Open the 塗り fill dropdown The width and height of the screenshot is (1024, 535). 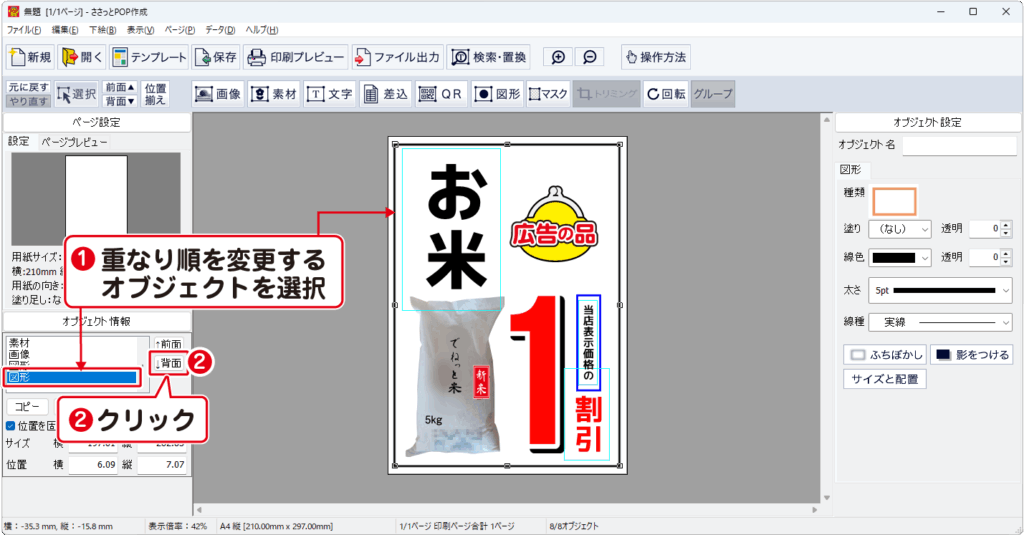(899, 229)
